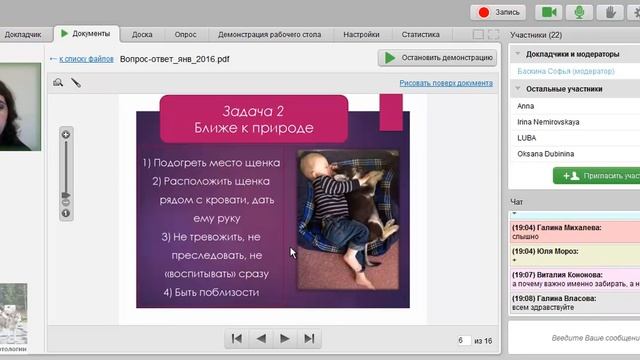
Task: Click the file name Вопрос-ответ_янв_2016.pdf
Action: point(175,59)
